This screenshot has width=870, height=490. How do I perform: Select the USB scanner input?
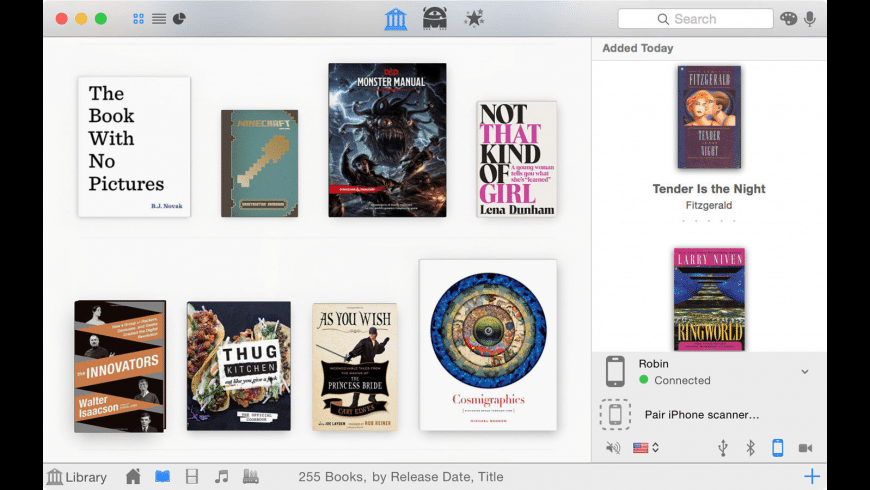tap(722, 448)
